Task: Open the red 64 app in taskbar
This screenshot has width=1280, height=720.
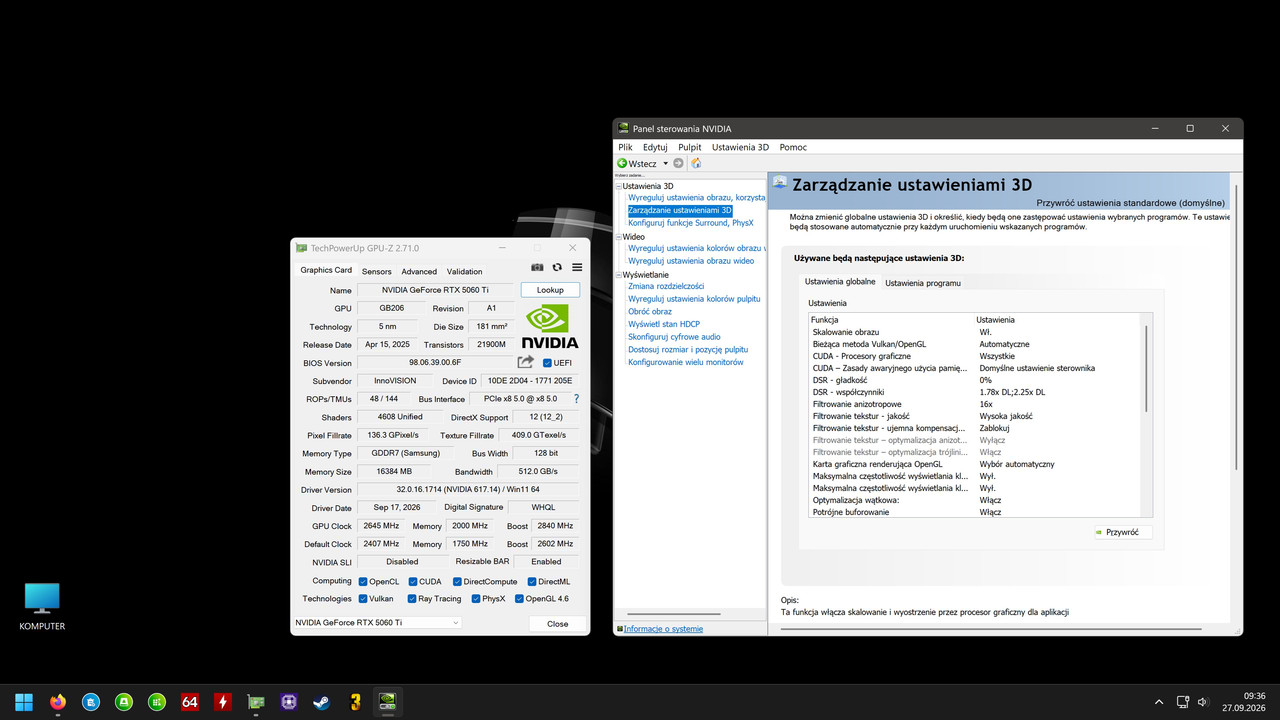Action: click(190, 702)
